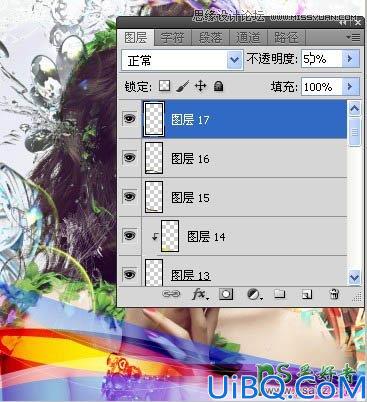Create a new layer
367x402 pixels.
coord(307,294)
